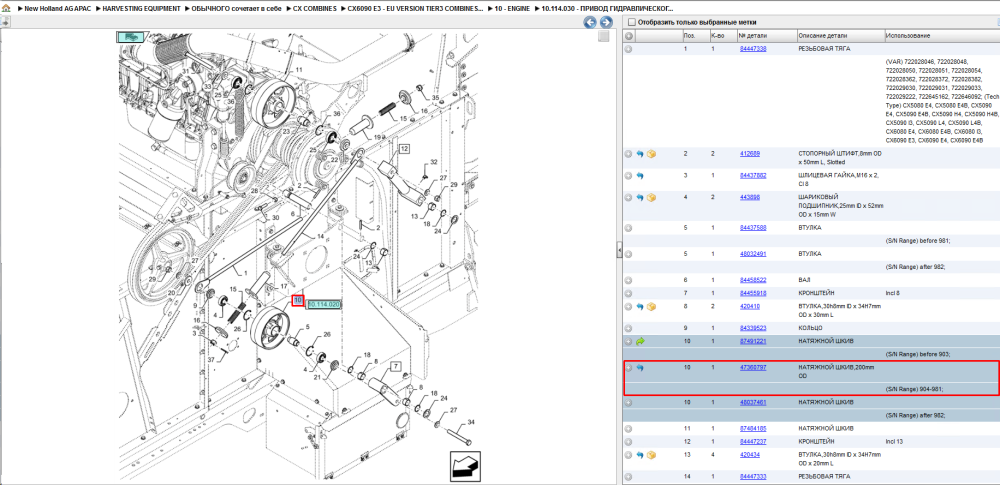The height and width of the screenshot is (485, 1000).
Task: Click 'КОЛЬЦО' description text
Action: pos(811,328)
